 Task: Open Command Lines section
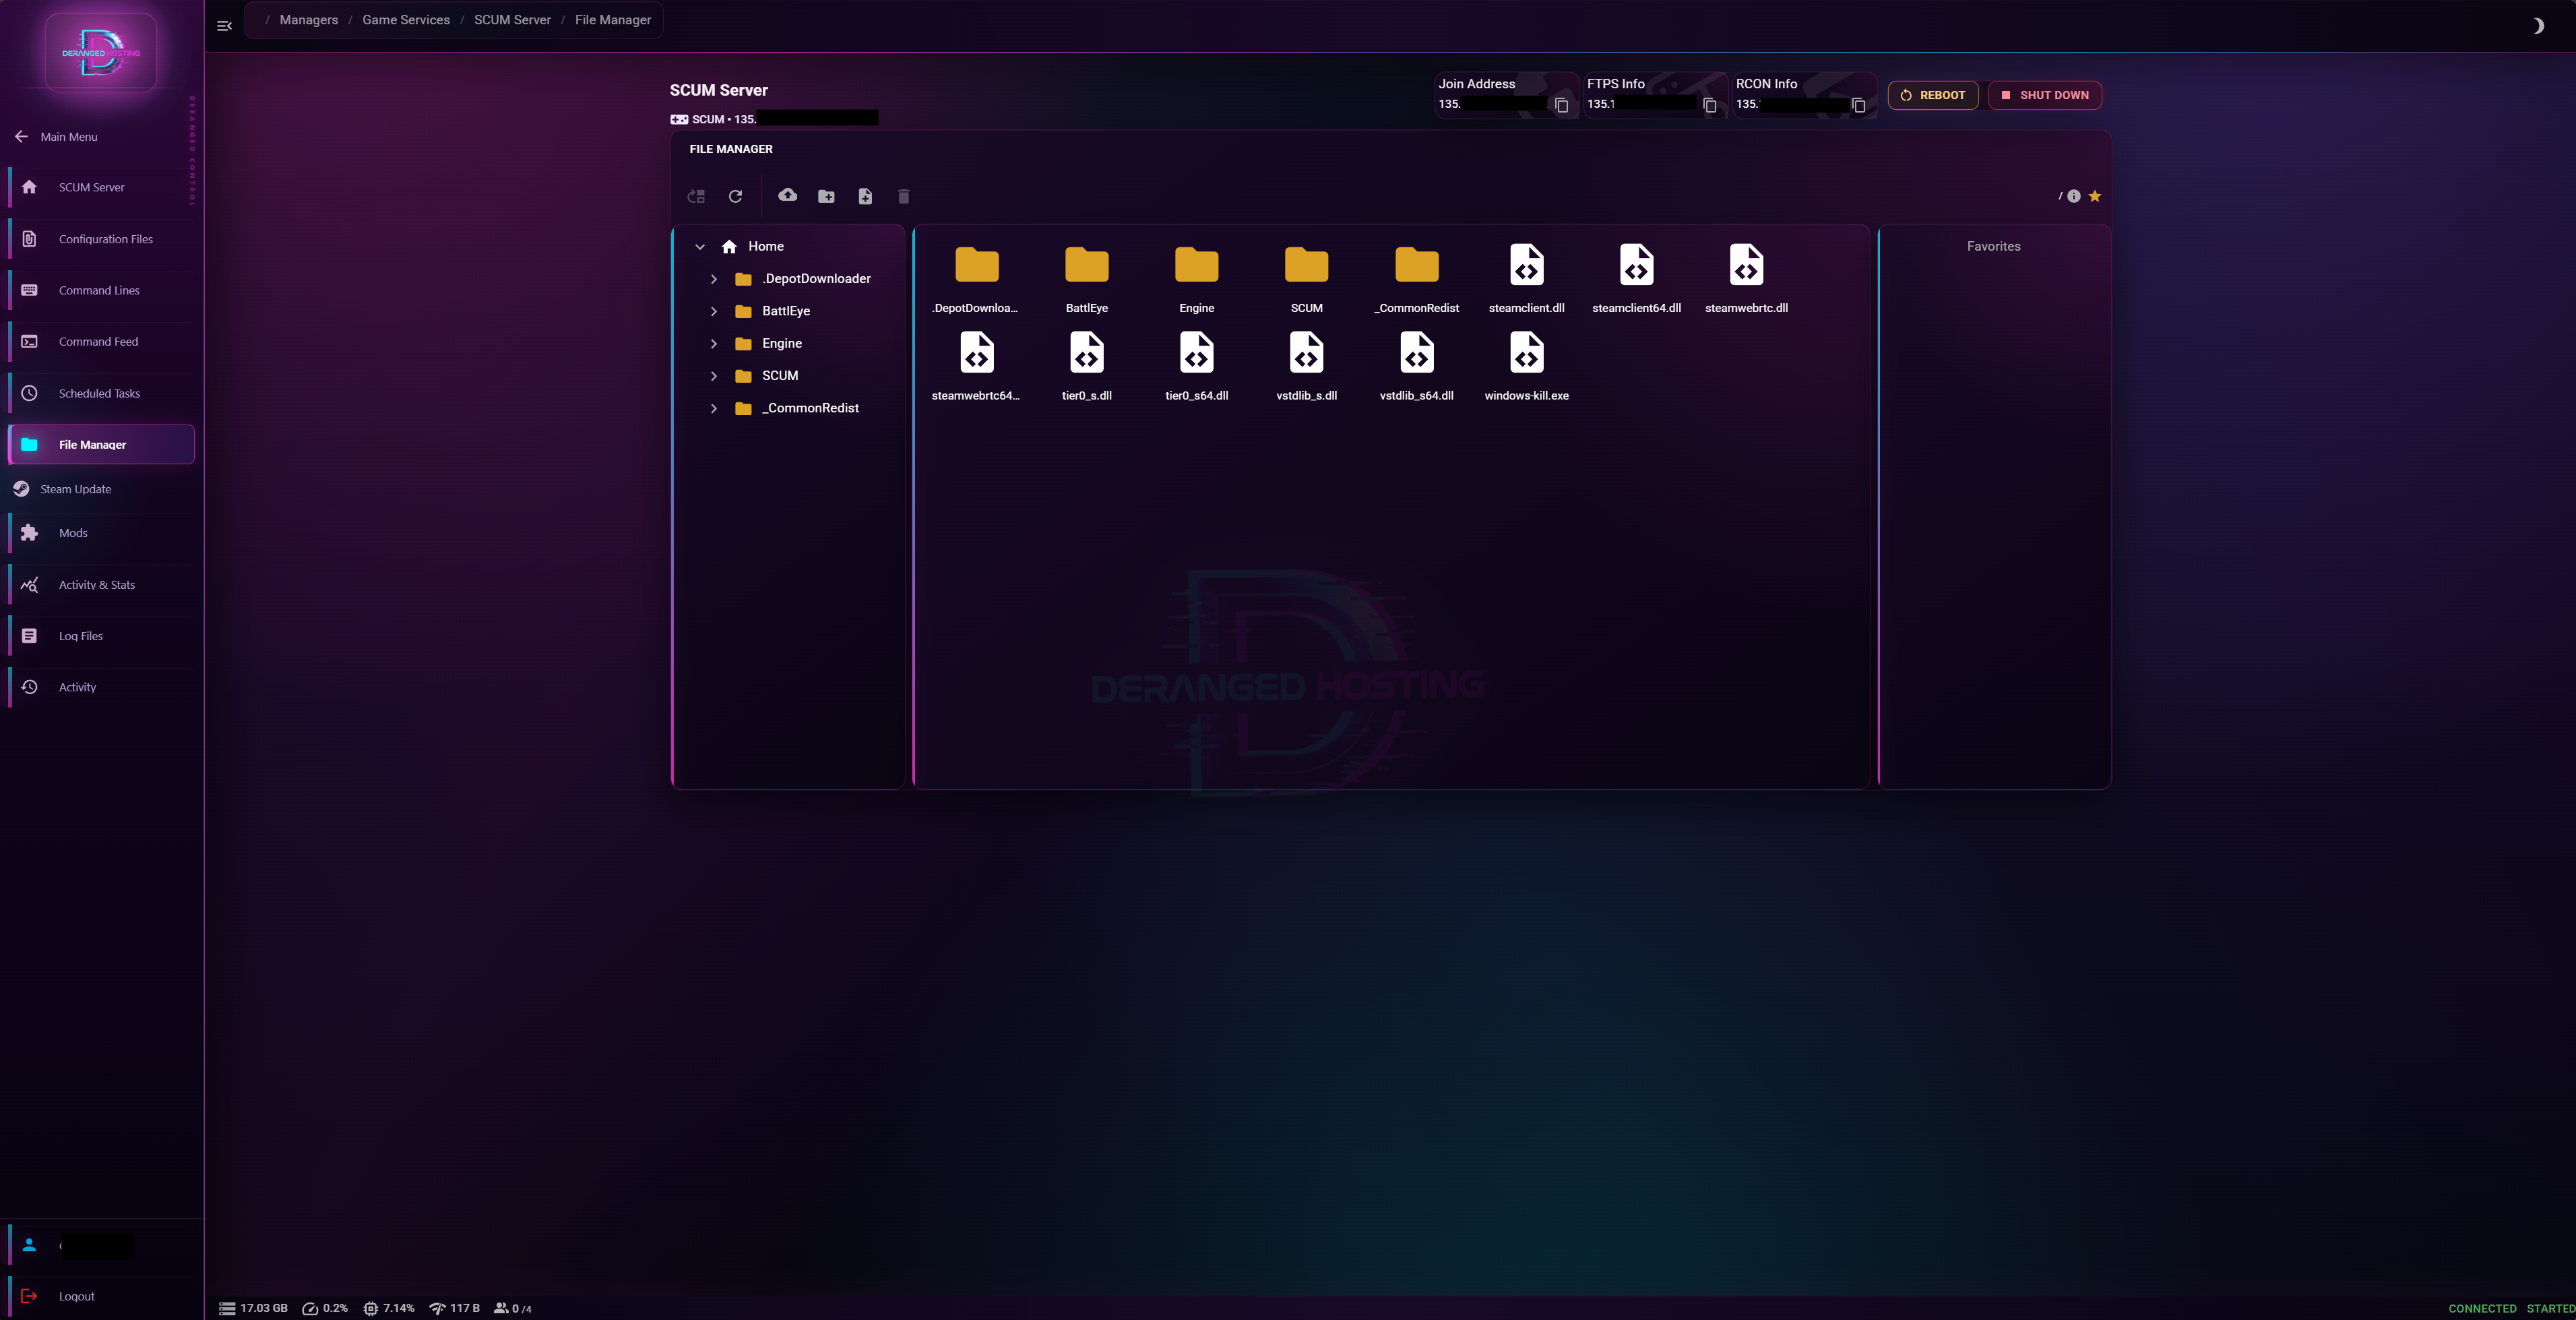[101, 290]
